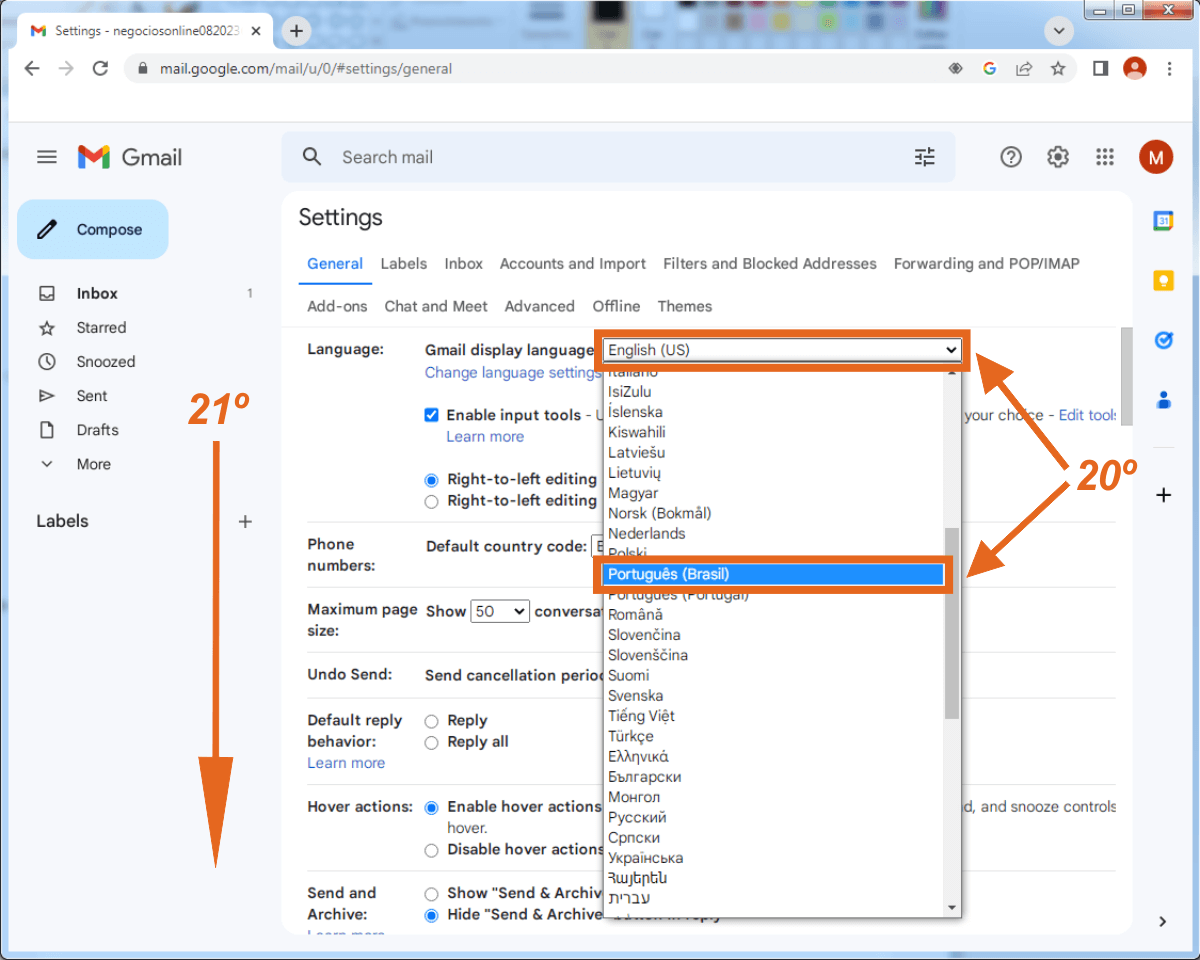Open Chrome profile avatar in toolbar
This screenshot has height=960, width=1200.
click(x=1135, y=68)
